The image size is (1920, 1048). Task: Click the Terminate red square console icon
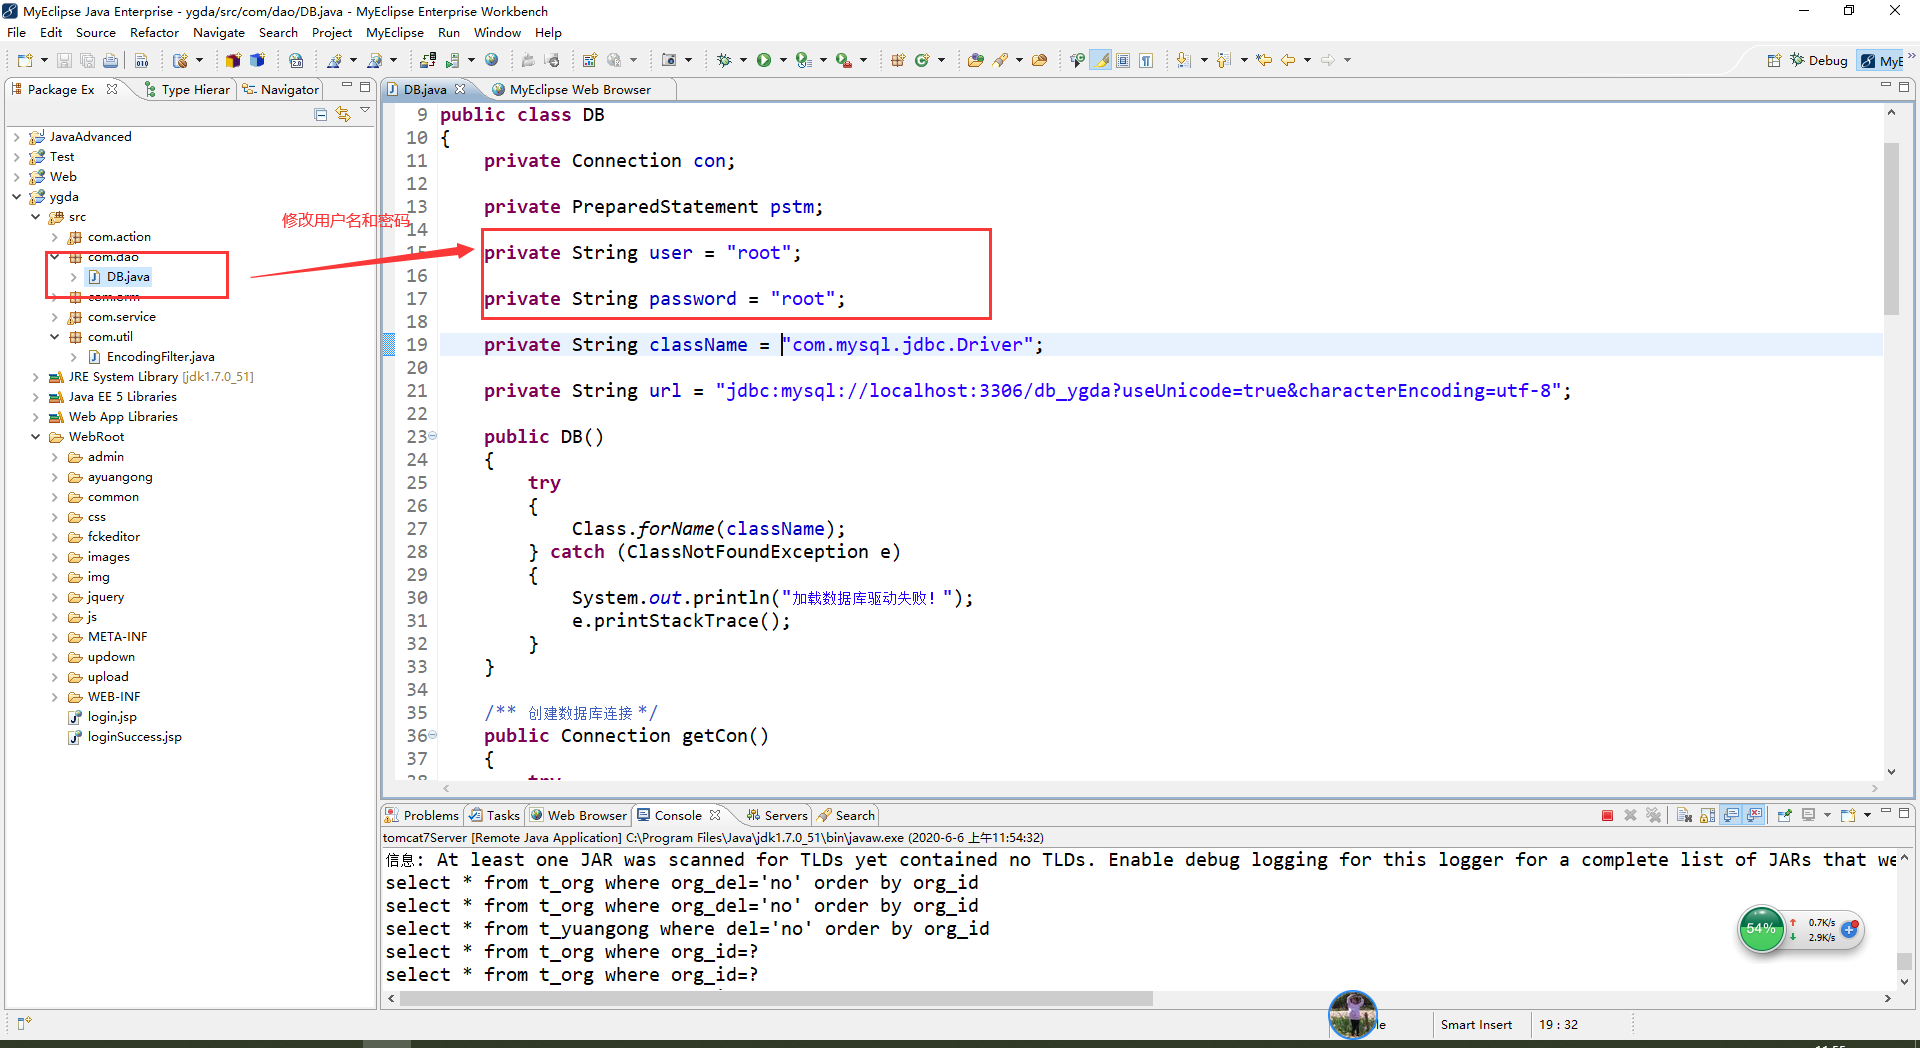(x=1607, y=815)
